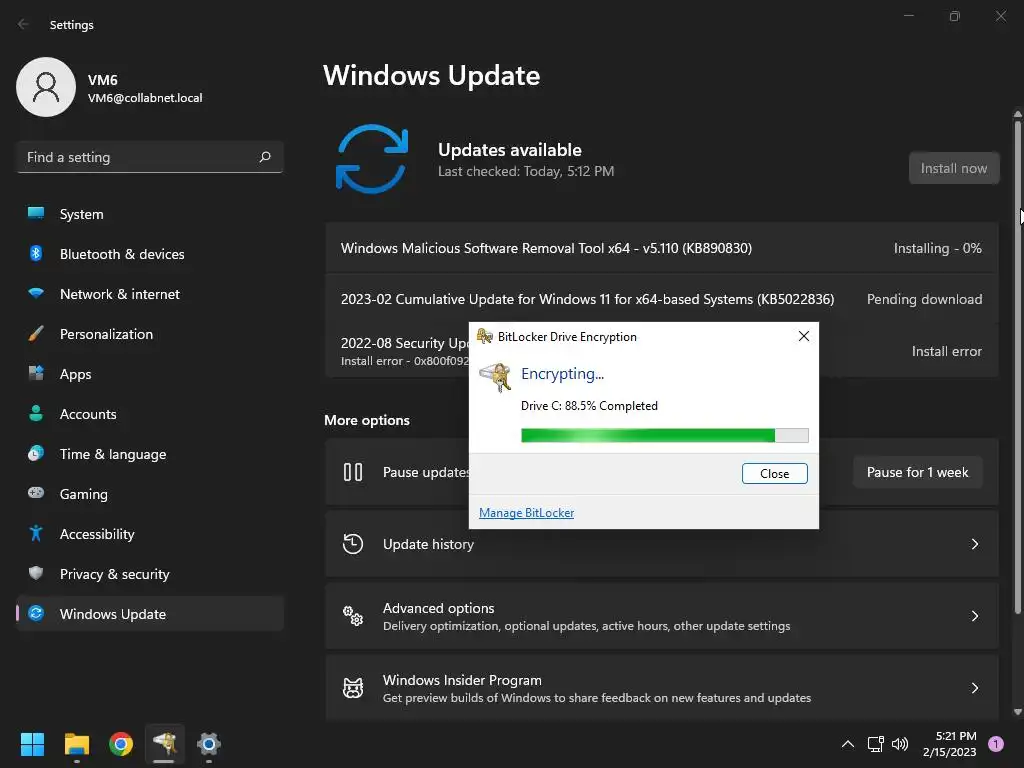This screenshot has height=768, width=1024.
Task: Open the notification badge in tray
Action: point(996,744)
